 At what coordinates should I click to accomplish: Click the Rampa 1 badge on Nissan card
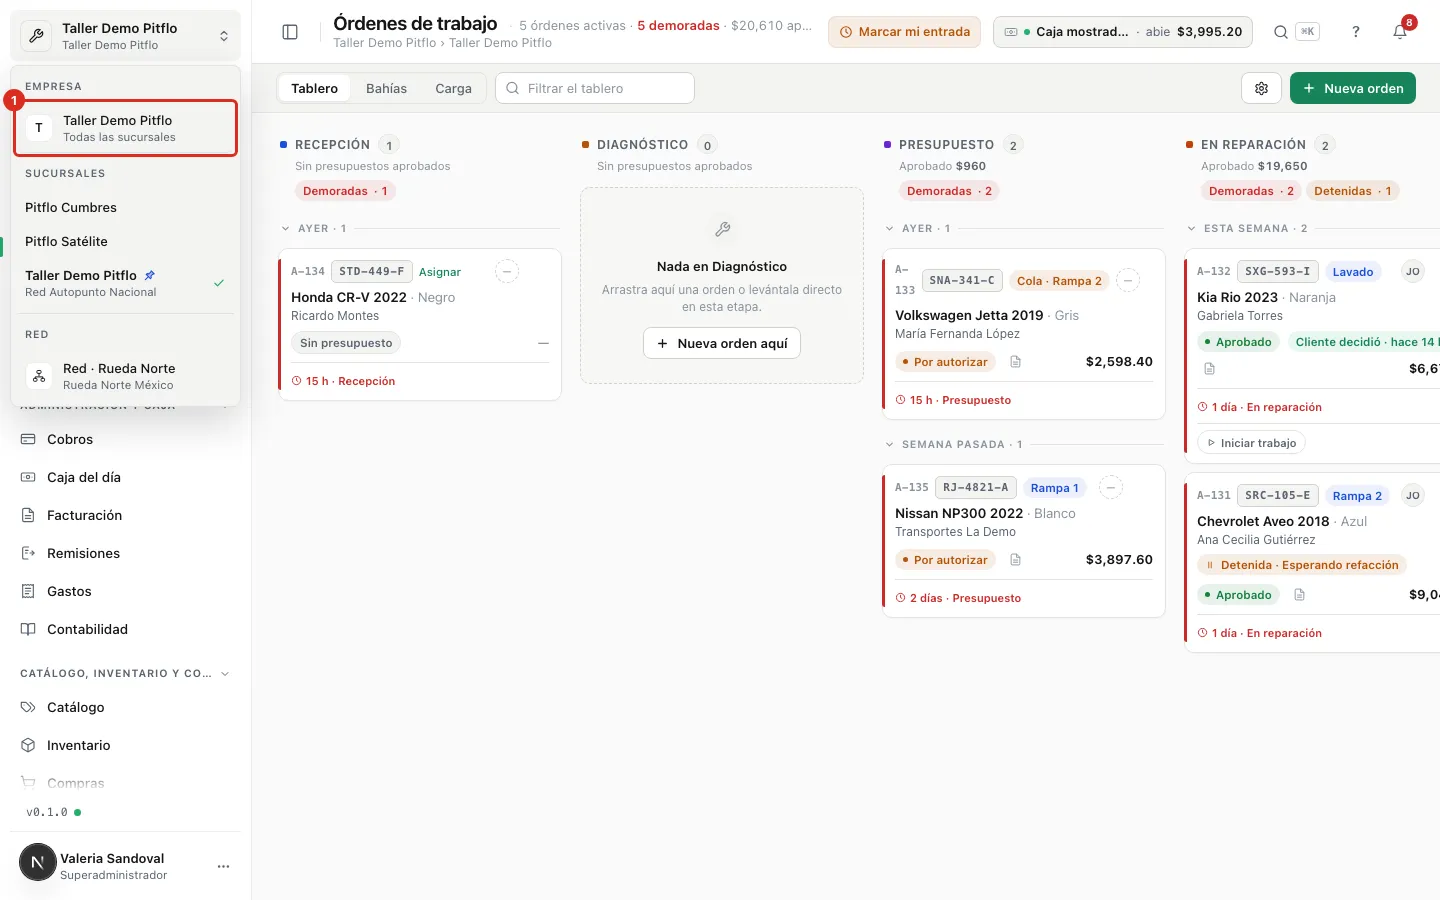1055,488
